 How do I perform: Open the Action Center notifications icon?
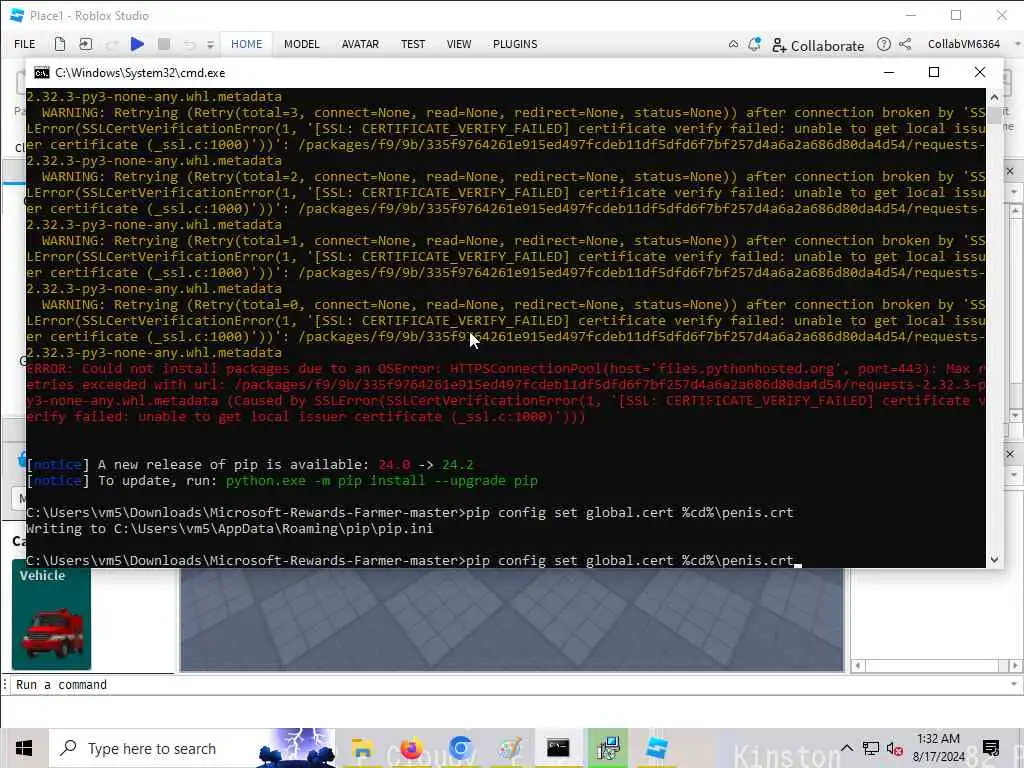tap(991, 748)
